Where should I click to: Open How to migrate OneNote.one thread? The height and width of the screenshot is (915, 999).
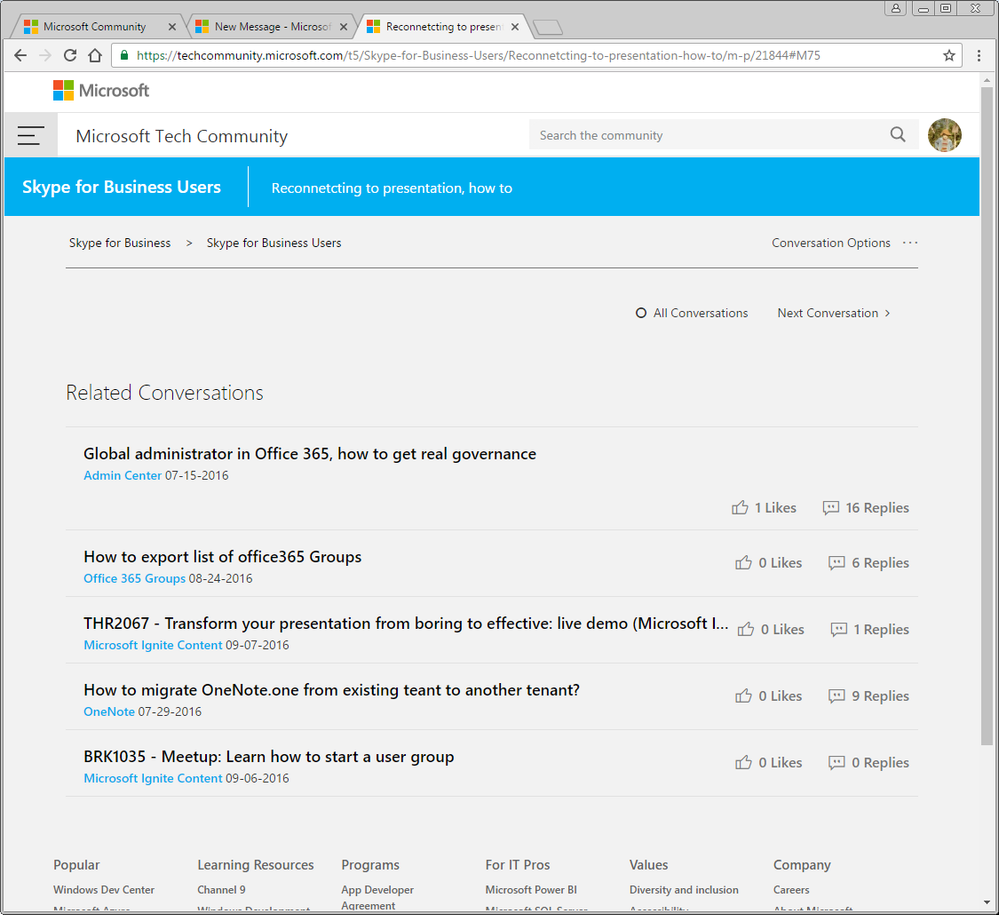(331, 690)
